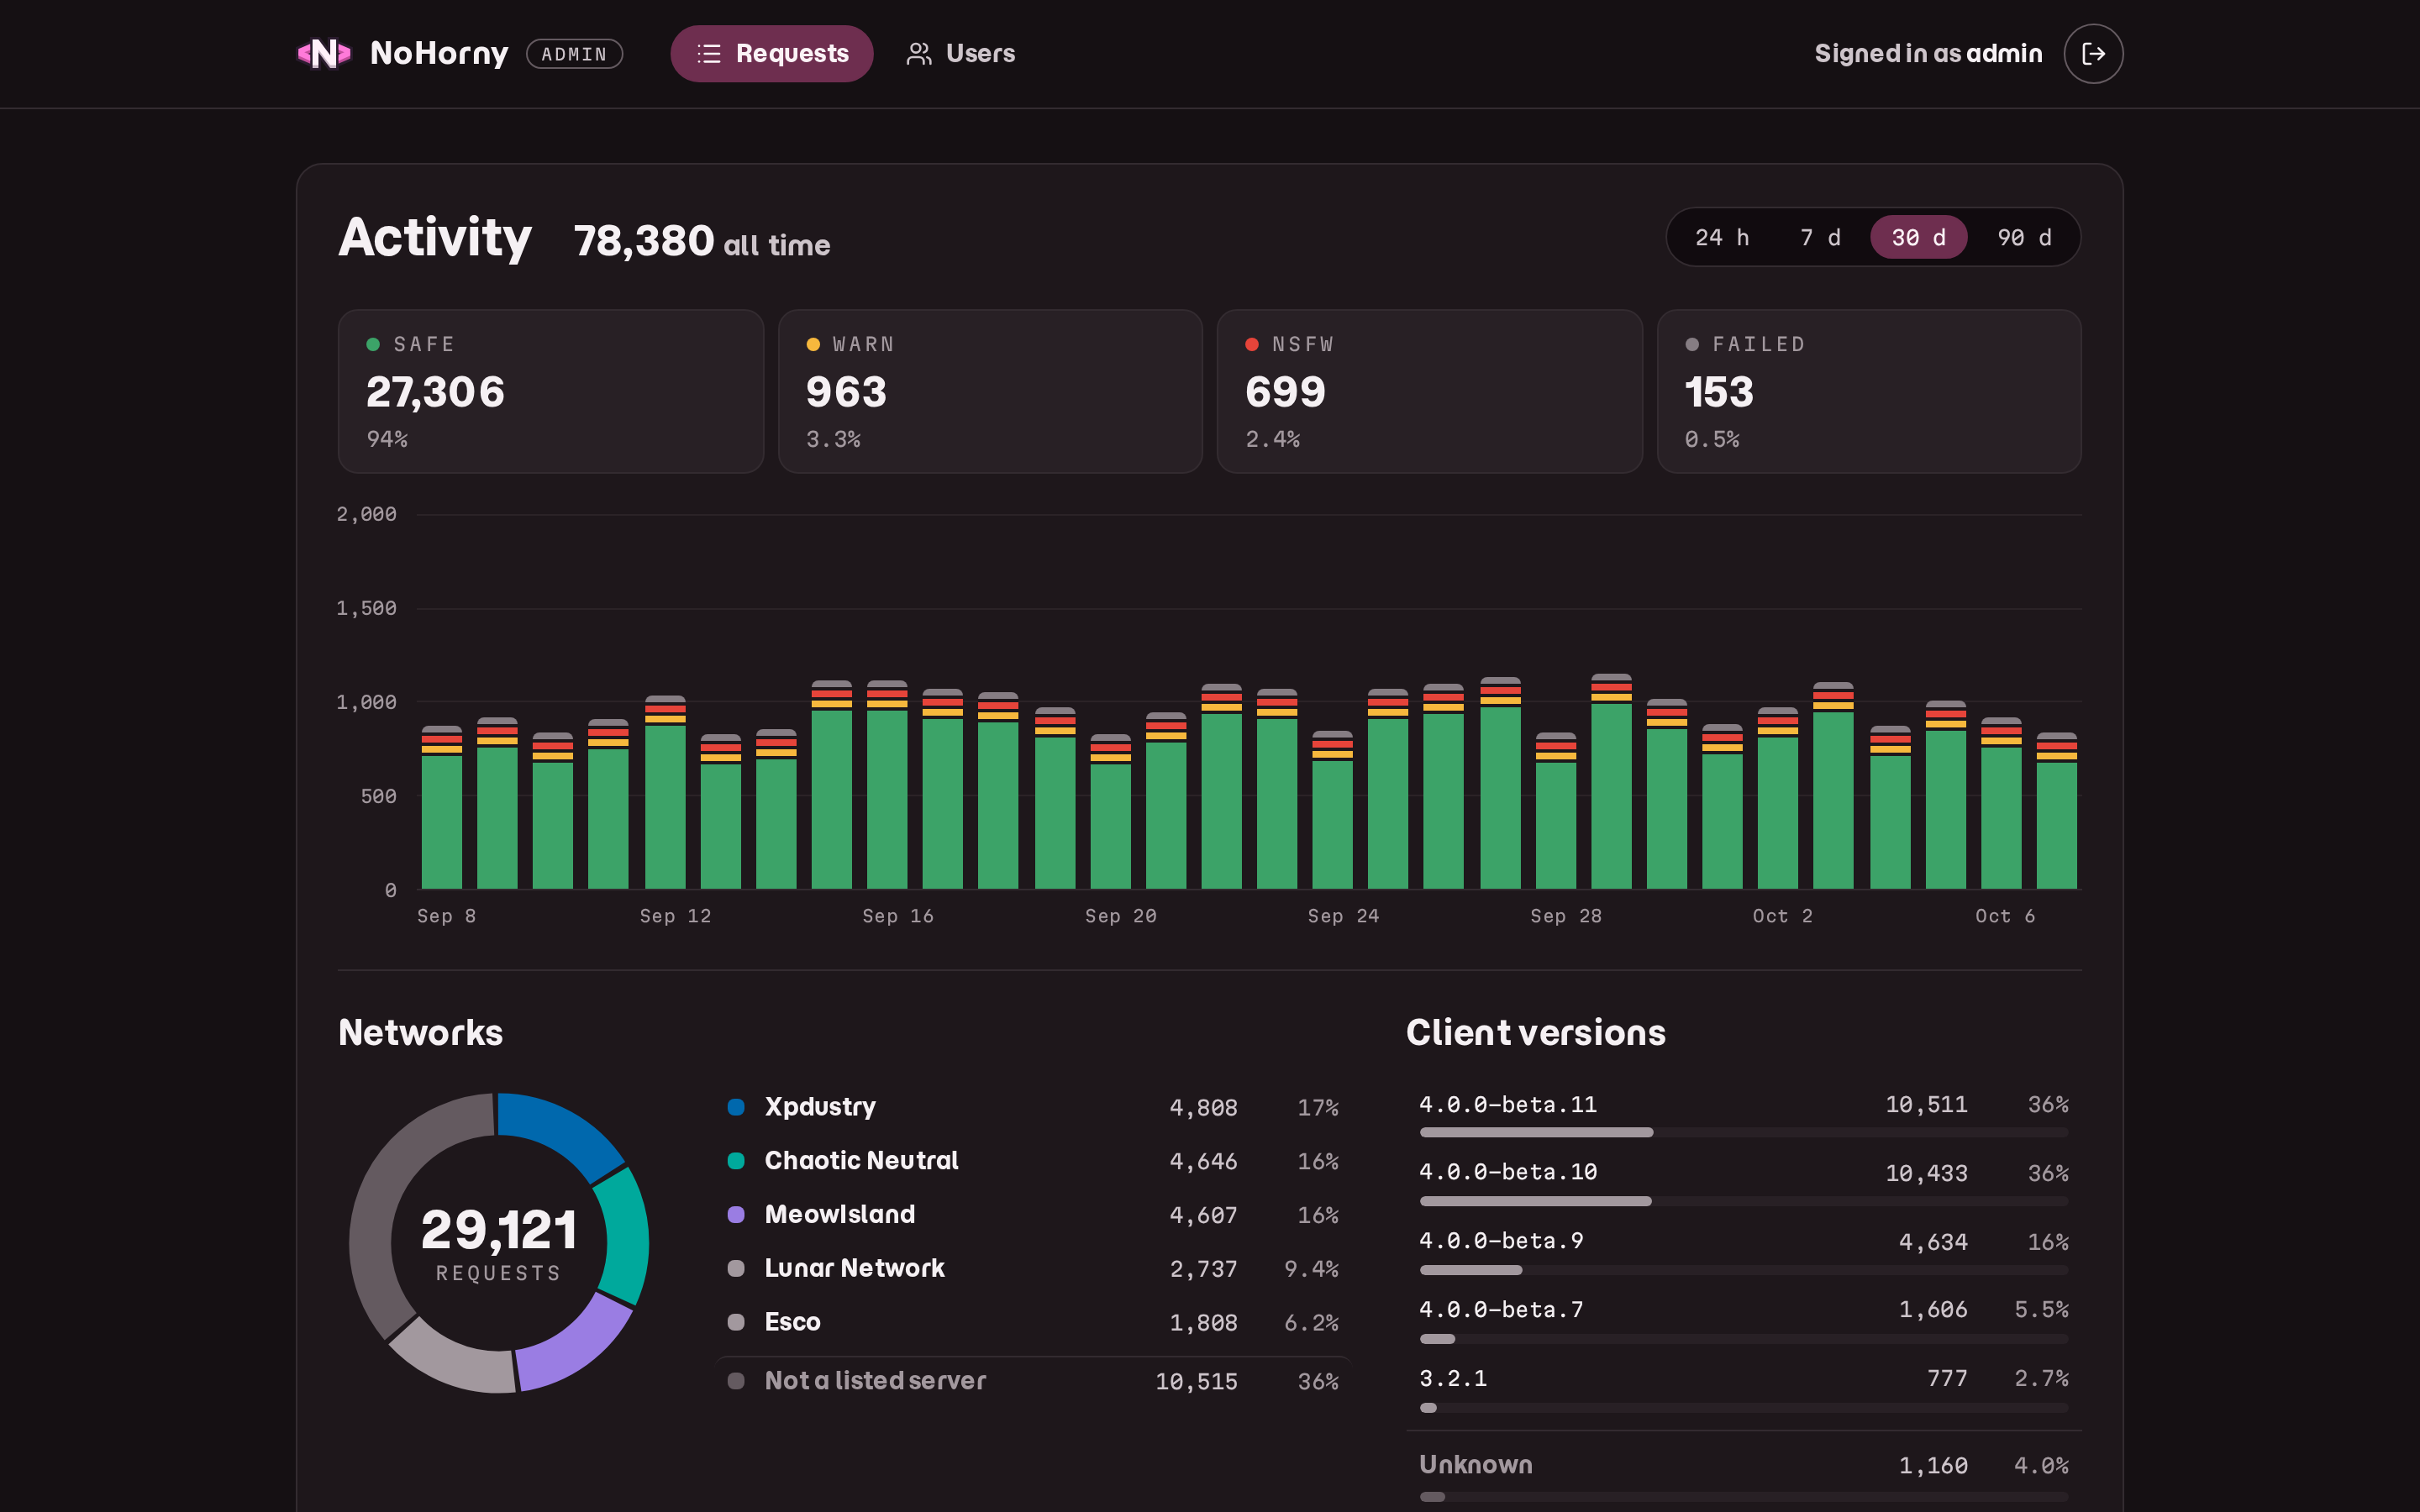
Task: Click the WARN stat card
Action: (990, 391)
